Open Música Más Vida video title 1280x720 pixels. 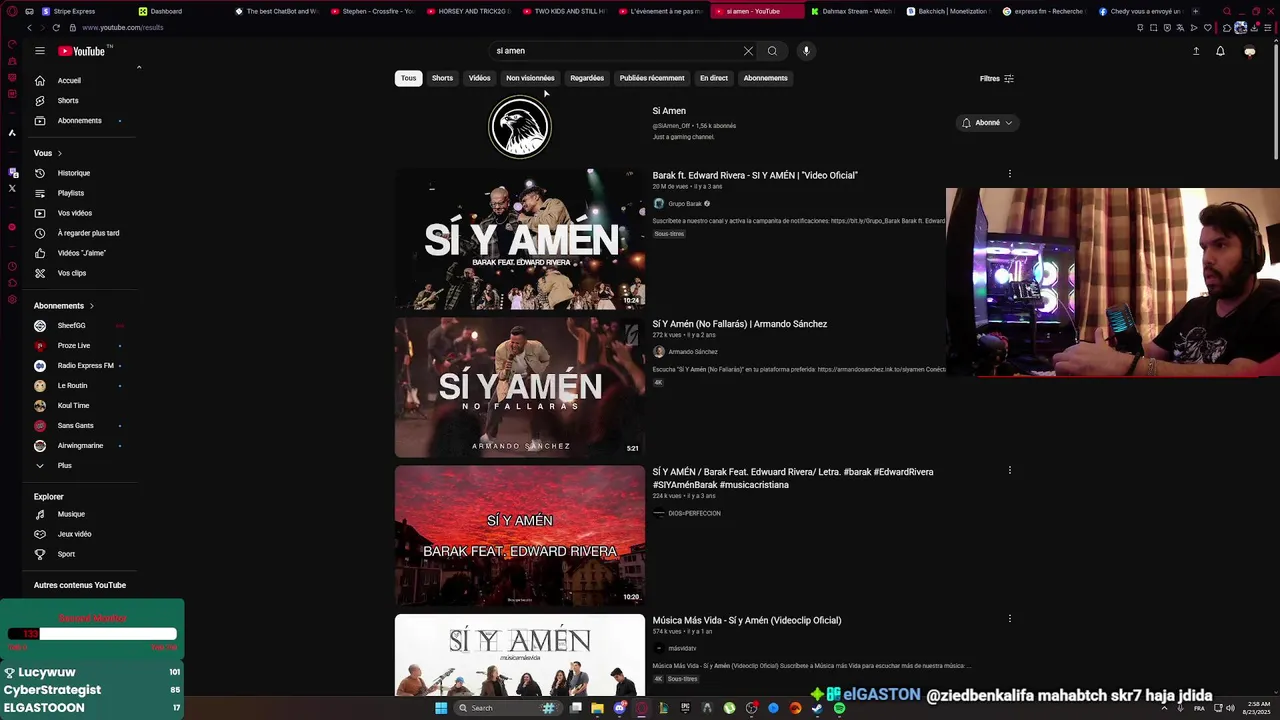[747, 620]
